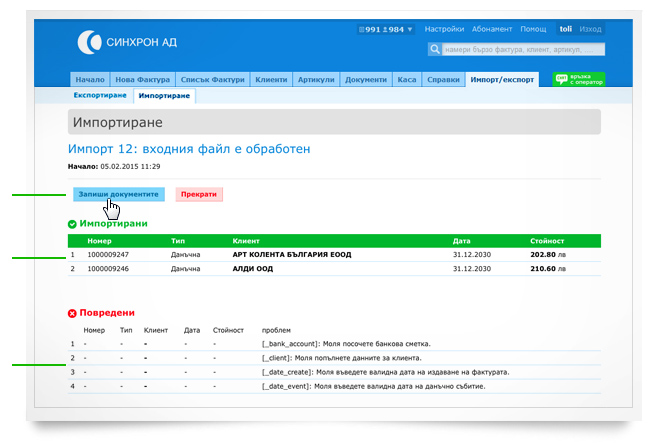Open the Абонамент link

tap(495, 30)
